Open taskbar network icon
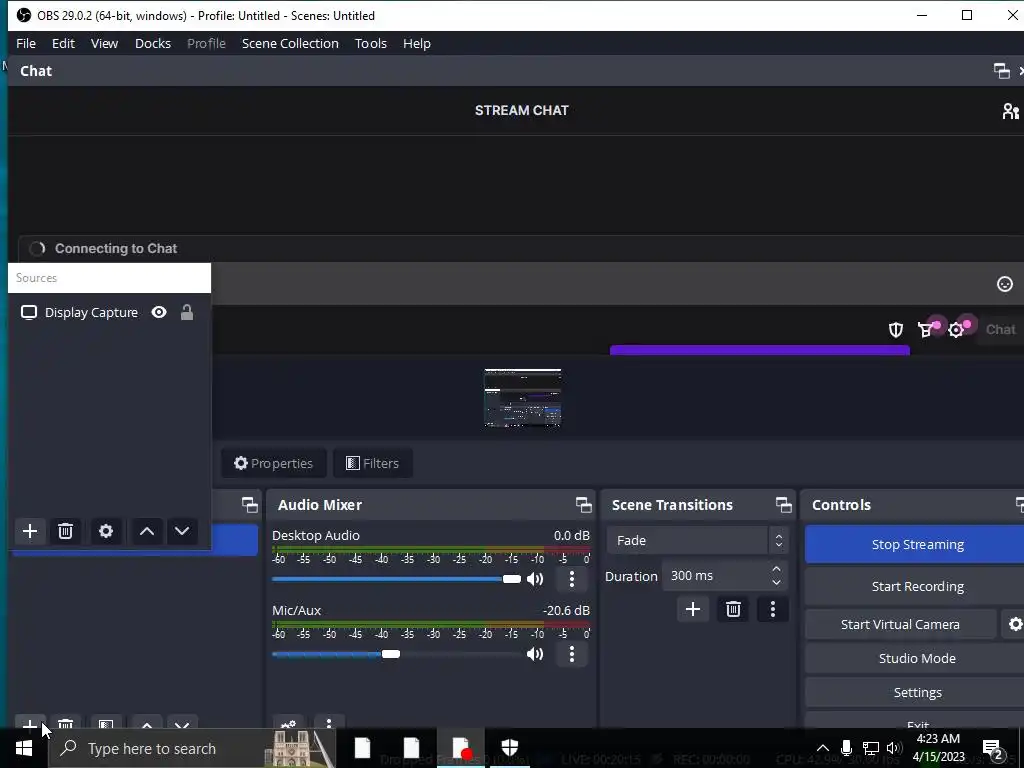This screenshot has height=768, width=1024. coord(871,748)
